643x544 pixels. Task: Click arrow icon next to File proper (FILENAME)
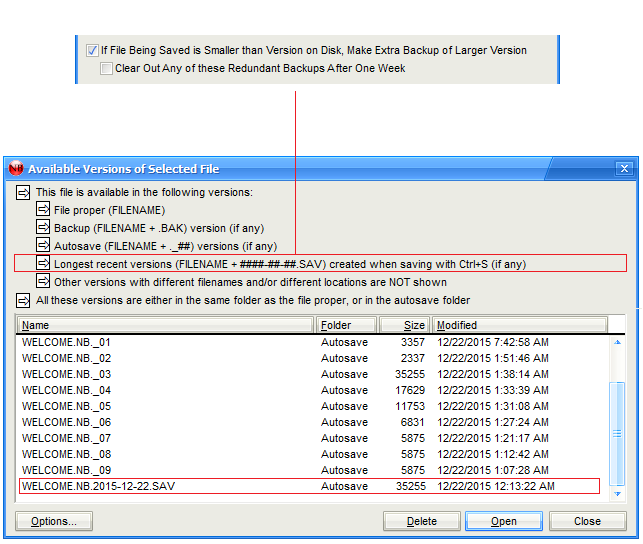(x=43, y=210)
